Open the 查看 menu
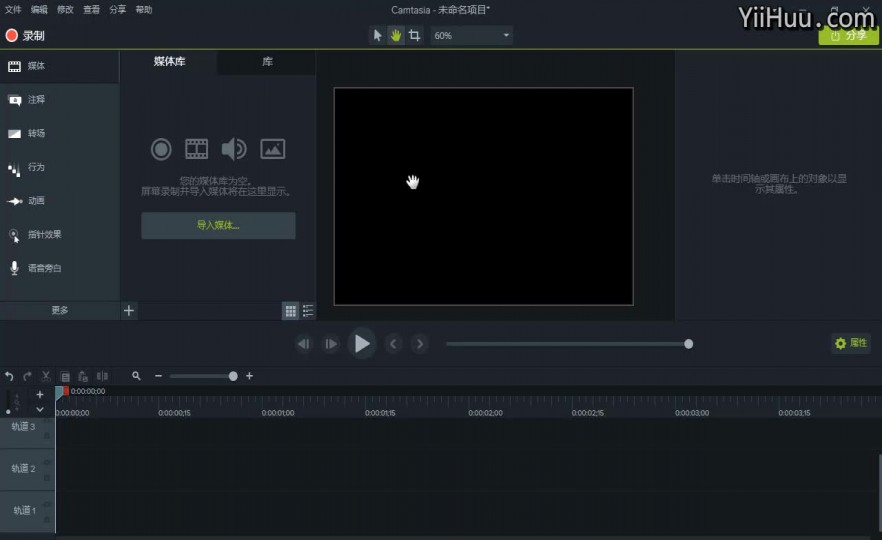 click(x=91, y=10)
